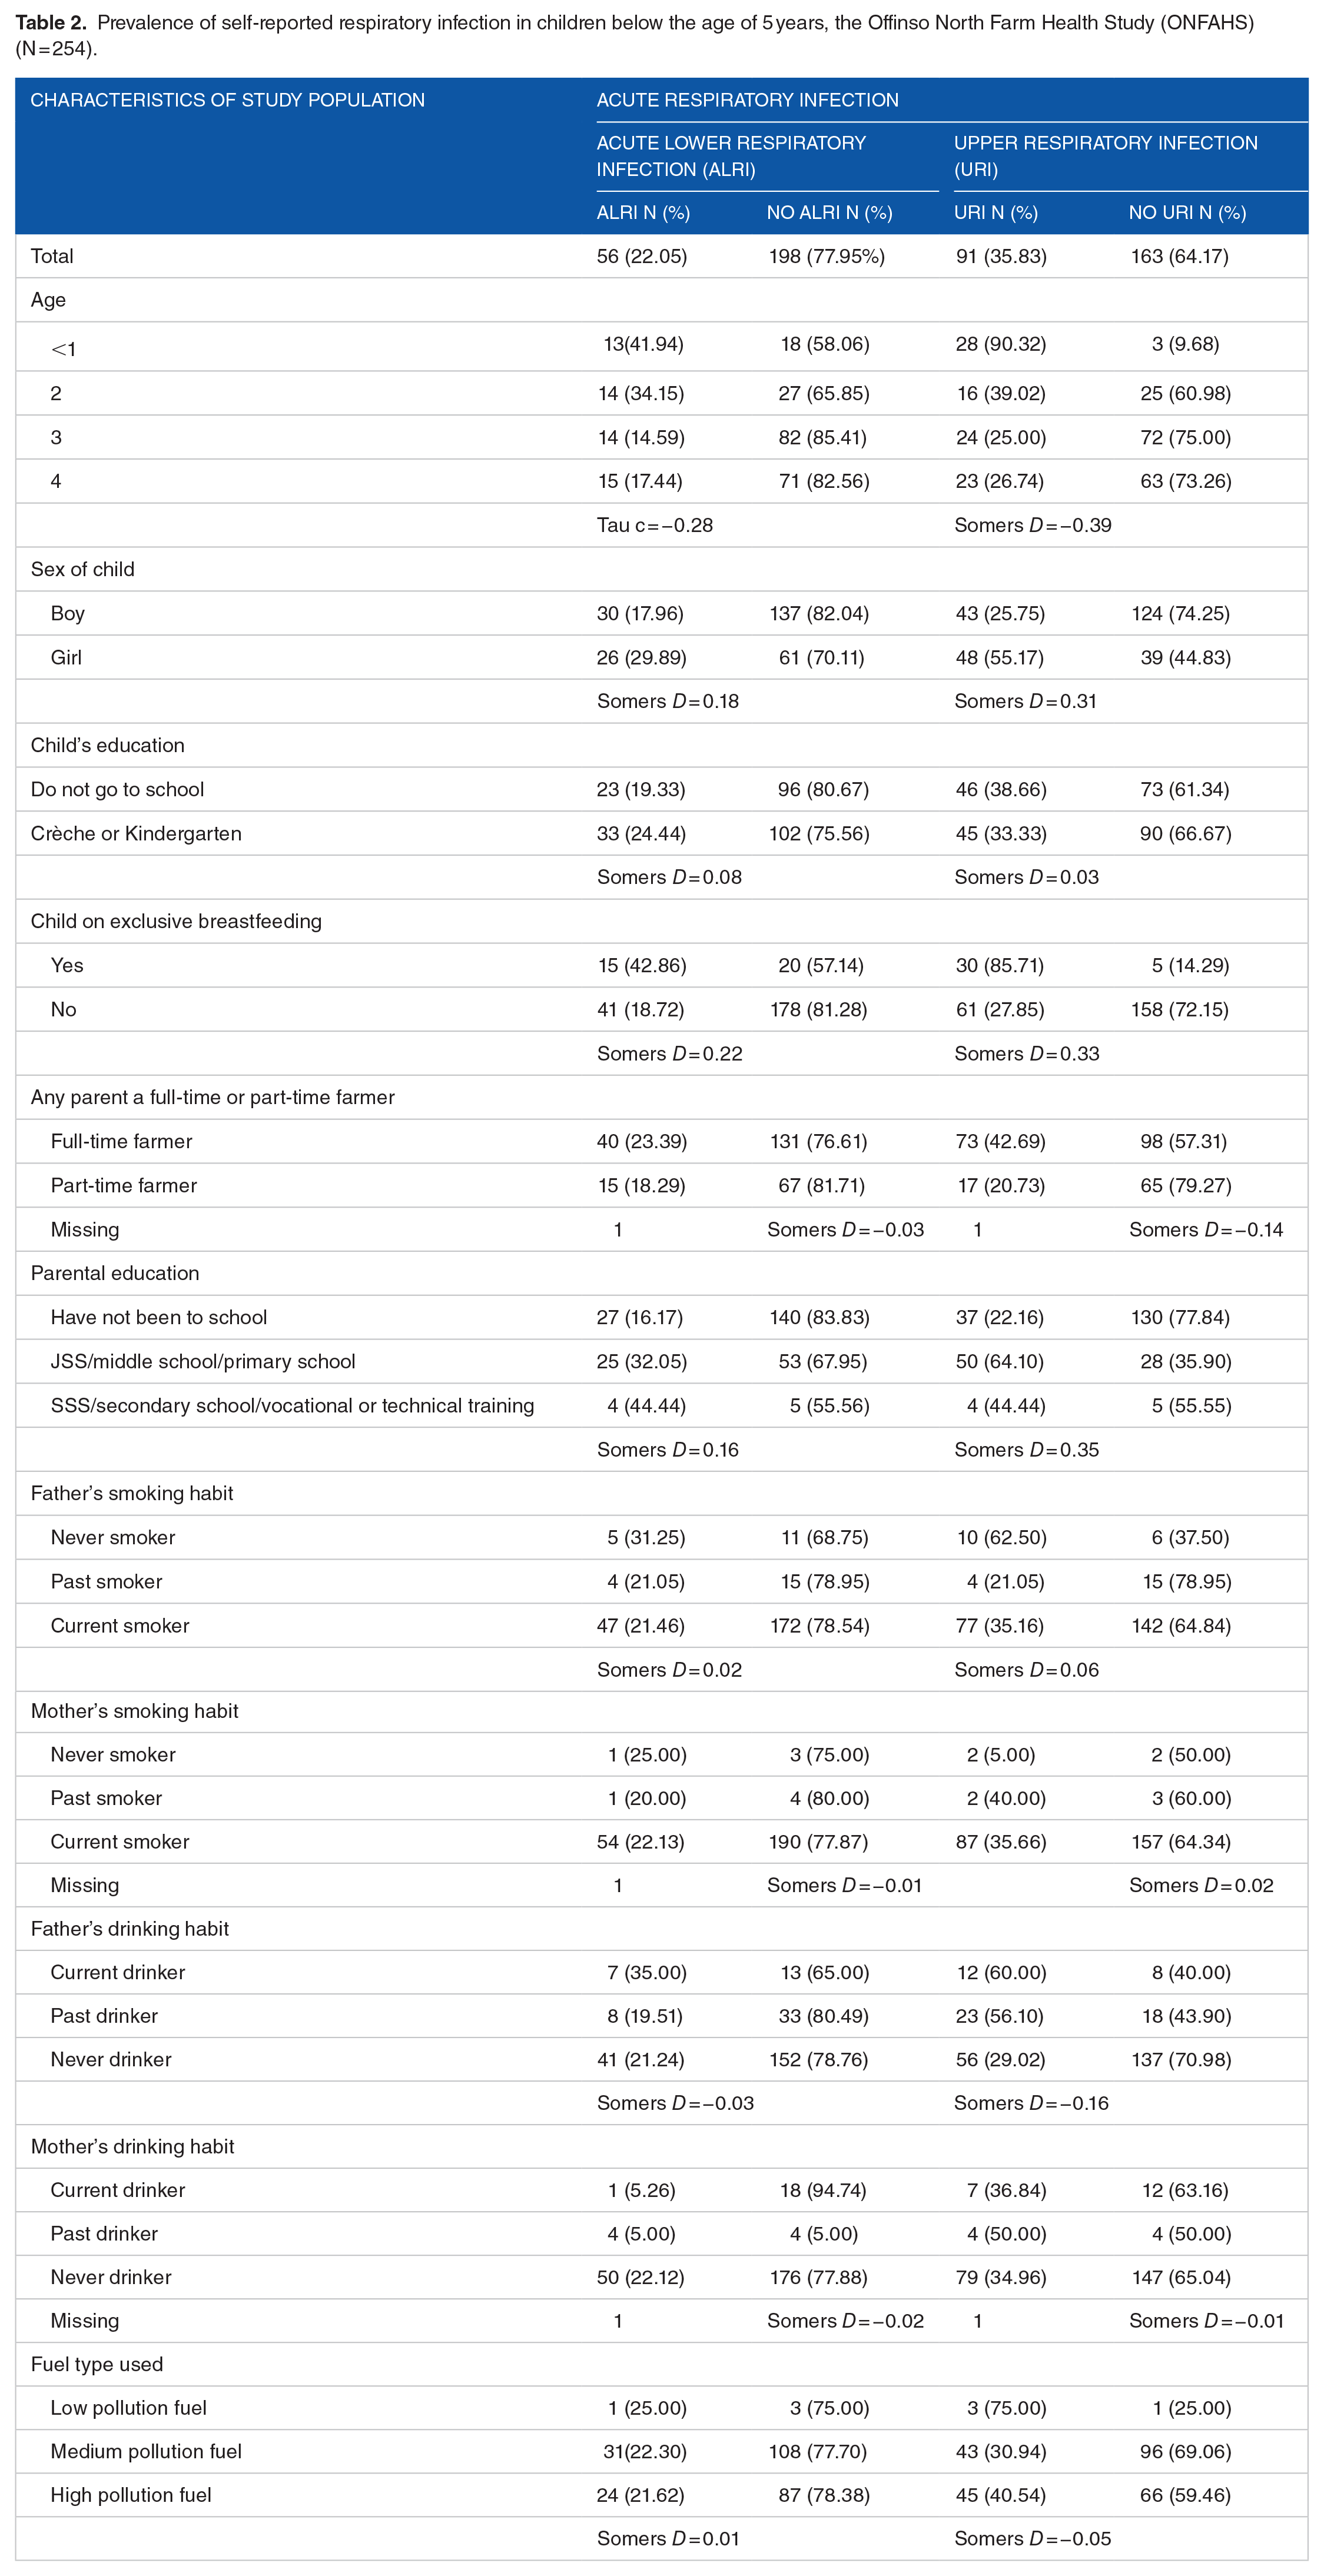Viewport: 1324px width, 2576px height.
Task: Select Mother's drinking habit heading
Action: (133, 2146)
